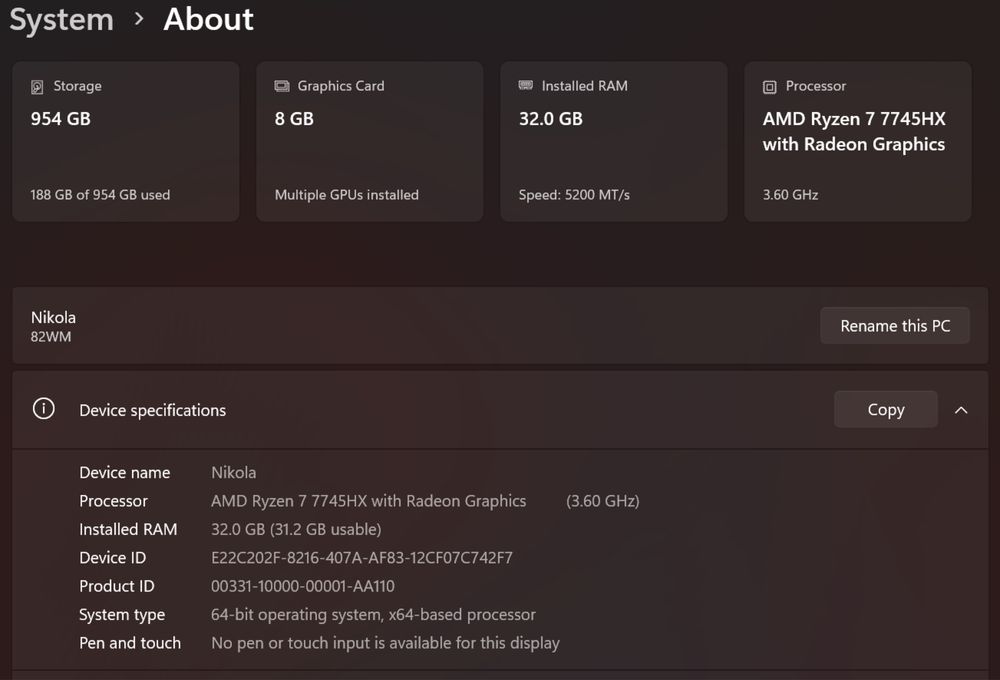Click the (3.60 GHz) value in Processor row
This screenshot has width=1000, height=680.
(x=603, y=501)
